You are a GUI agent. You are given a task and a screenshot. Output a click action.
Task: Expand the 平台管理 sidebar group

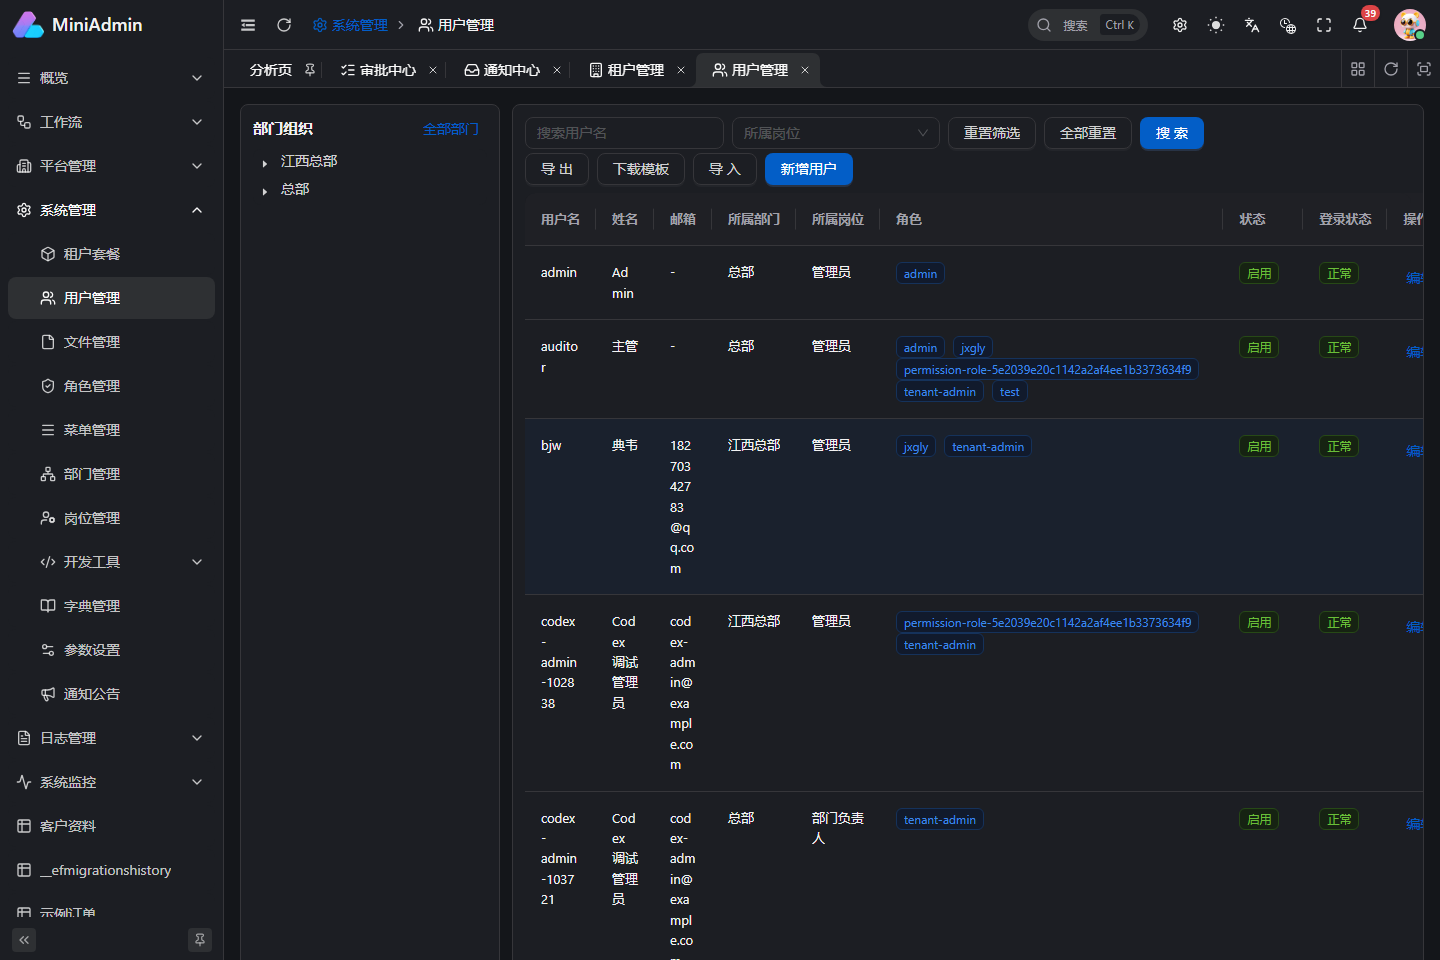pos(111,166)
